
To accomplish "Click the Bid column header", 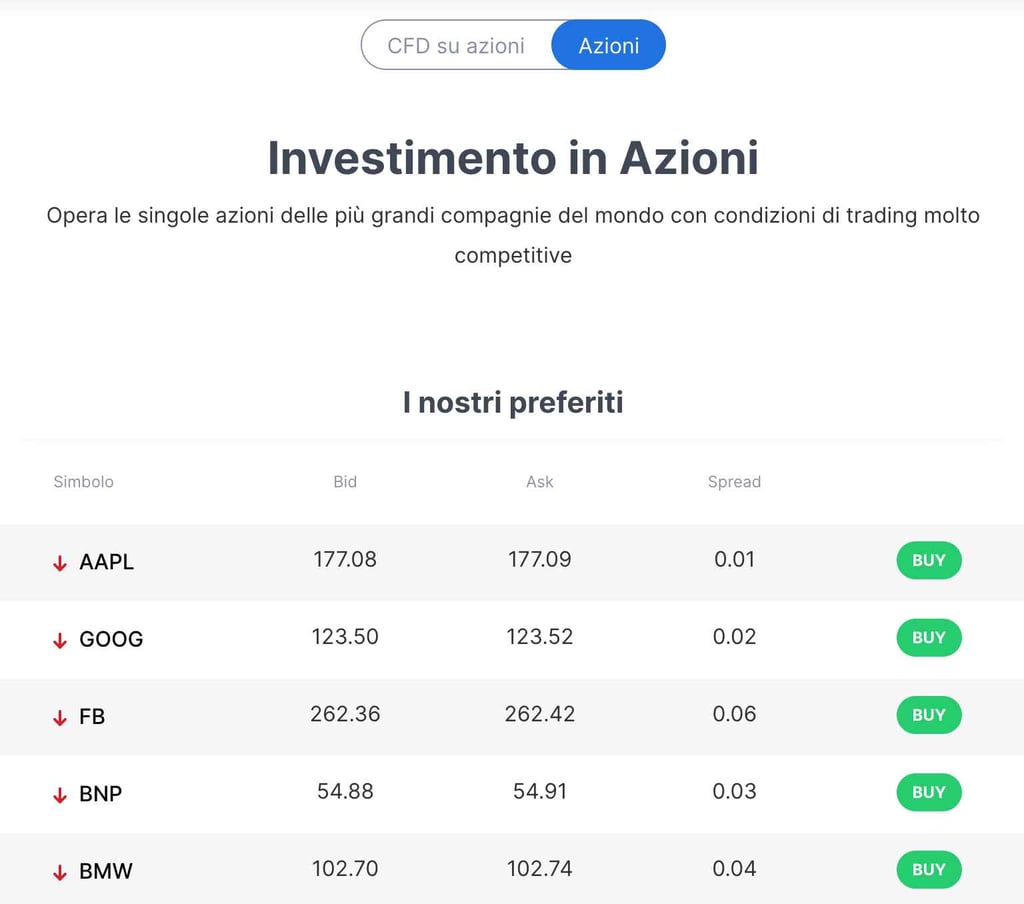I will 345,482.
